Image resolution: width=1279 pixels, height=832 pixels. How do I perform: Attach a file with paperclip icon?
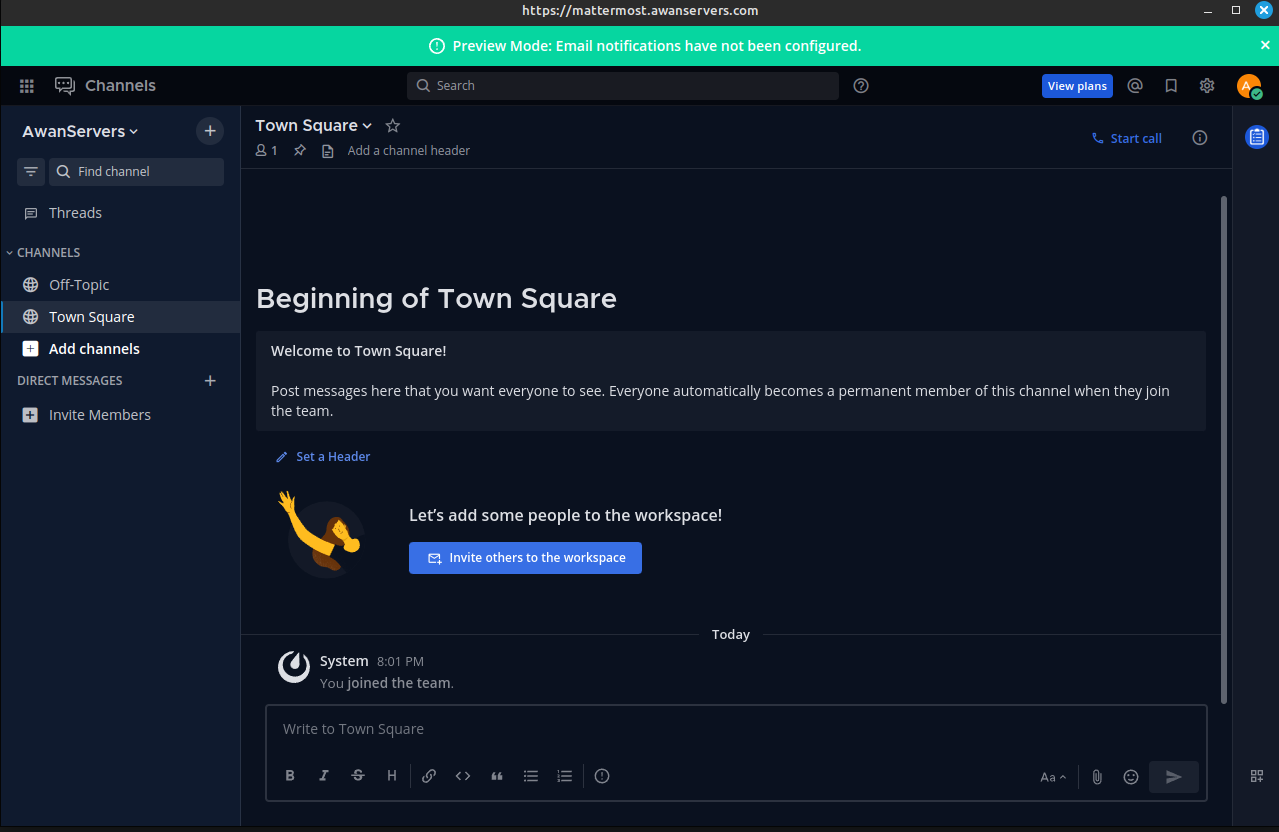(x=1097, y=777)
